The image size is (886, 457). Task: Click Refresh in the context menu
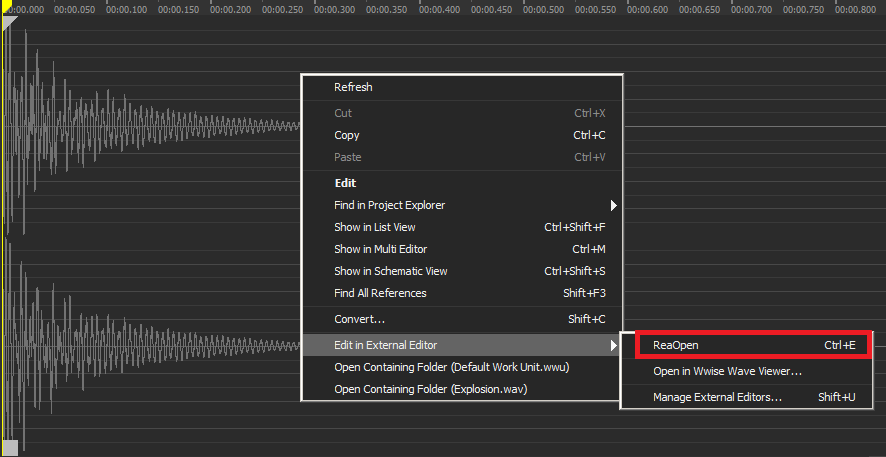click(x=462, y=87)
